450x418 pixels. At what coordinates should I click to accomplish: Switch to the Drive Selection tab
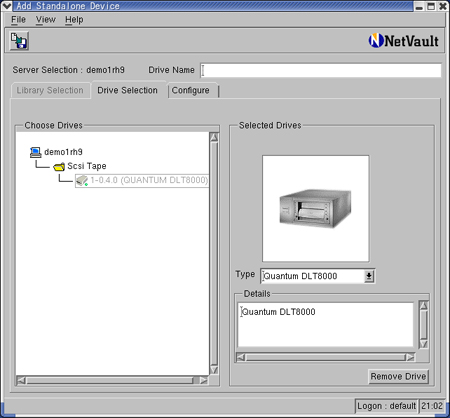127,90
